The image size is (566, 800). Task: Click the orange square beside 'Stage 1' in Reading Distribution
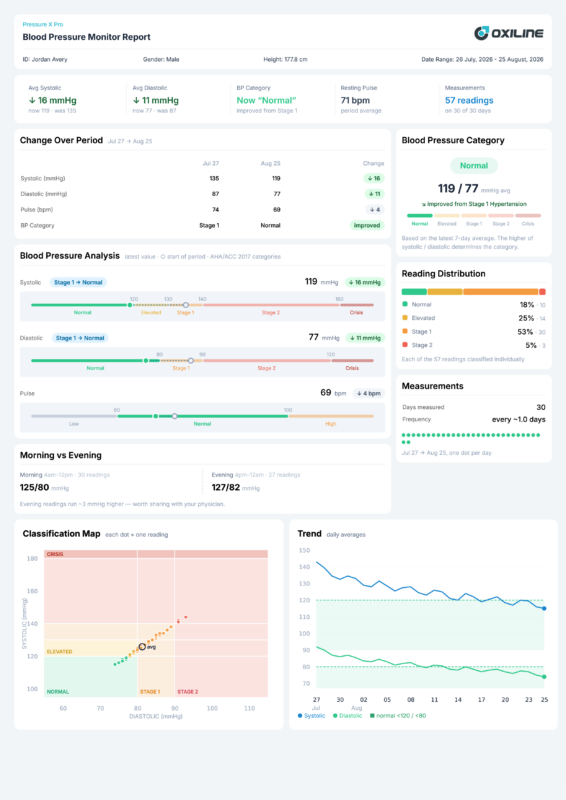(405, 331)
